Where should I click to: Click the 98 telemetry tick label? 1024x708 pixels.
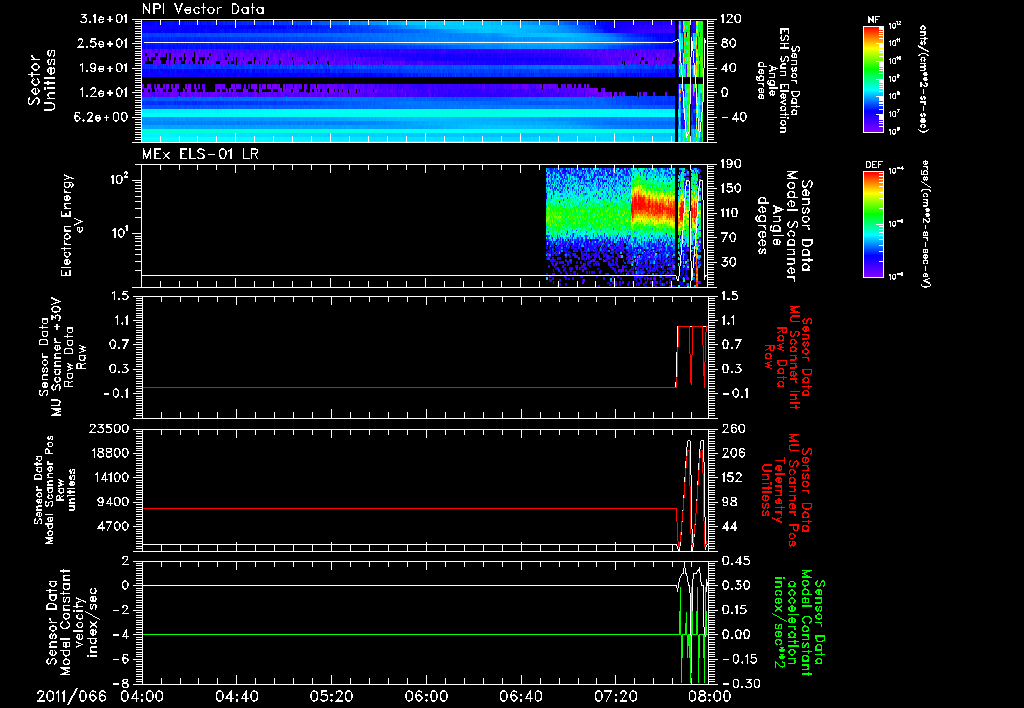[729, 502]
